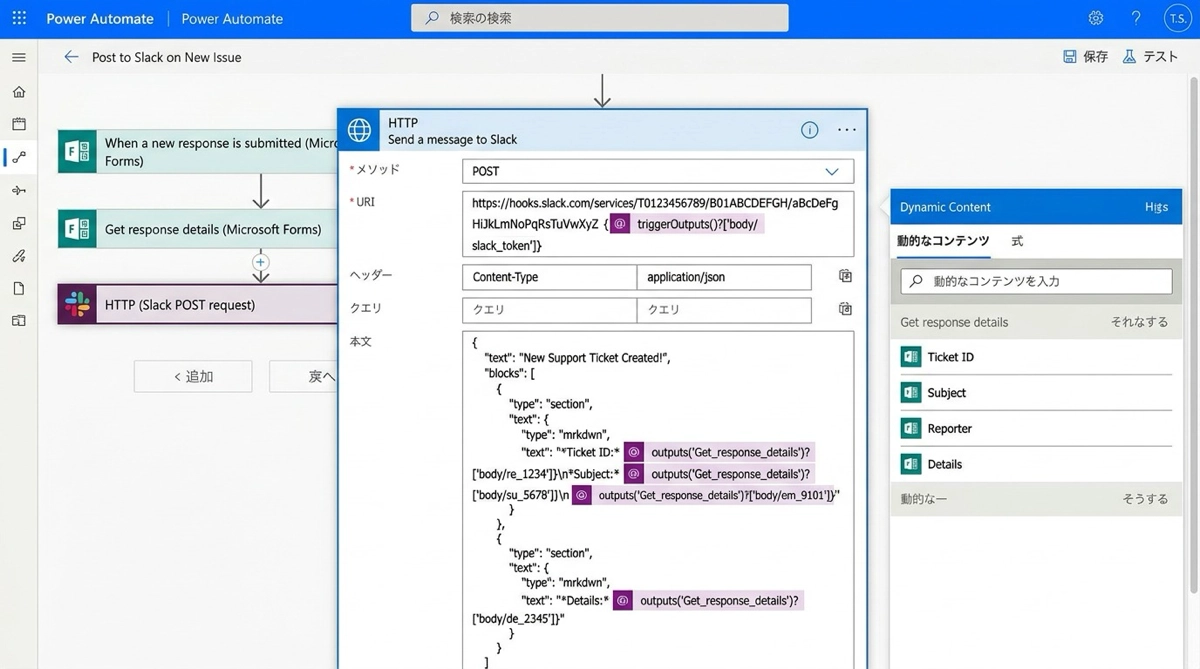
Task: Open the app launcher waffle icon
Action: coord(19,18)
